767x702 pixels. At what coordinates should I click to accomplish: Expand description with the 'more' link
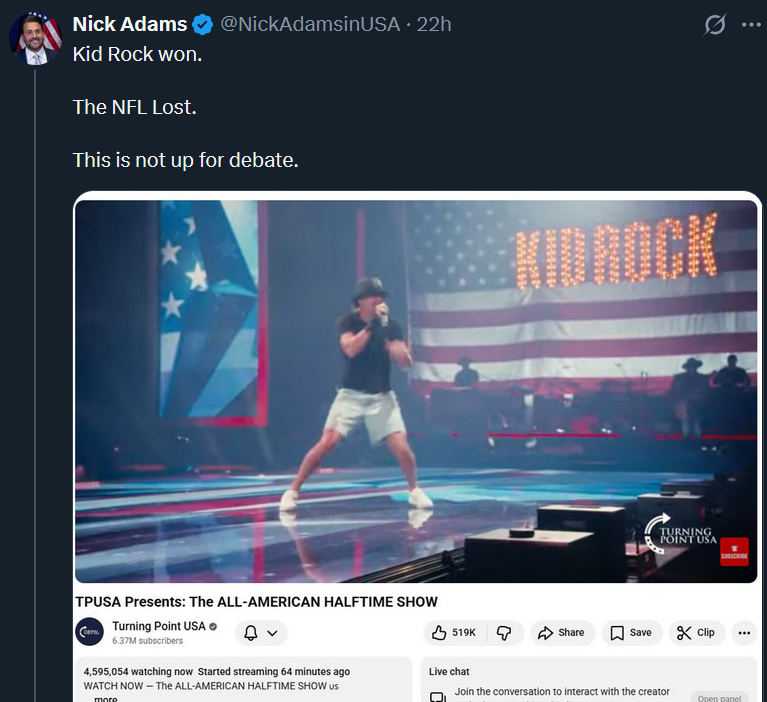105,698
